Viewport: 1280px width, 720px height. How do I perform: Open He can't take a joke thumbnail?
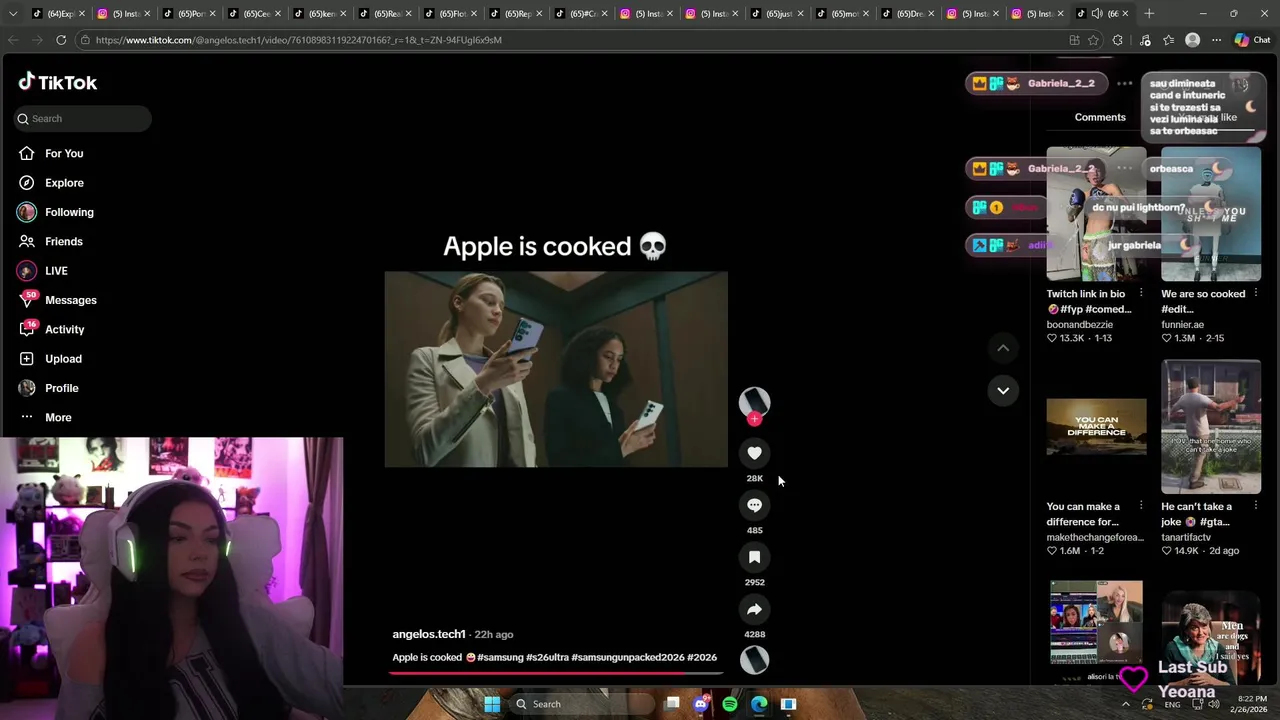click(x=1211, y=427)
